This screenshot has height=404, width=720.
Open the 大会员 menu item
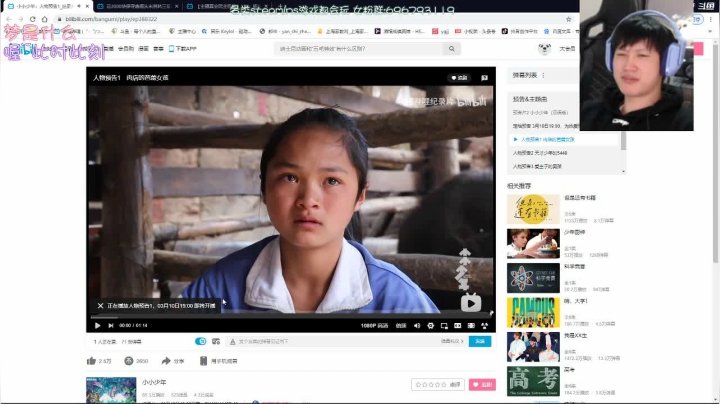(x=567, y=49)
